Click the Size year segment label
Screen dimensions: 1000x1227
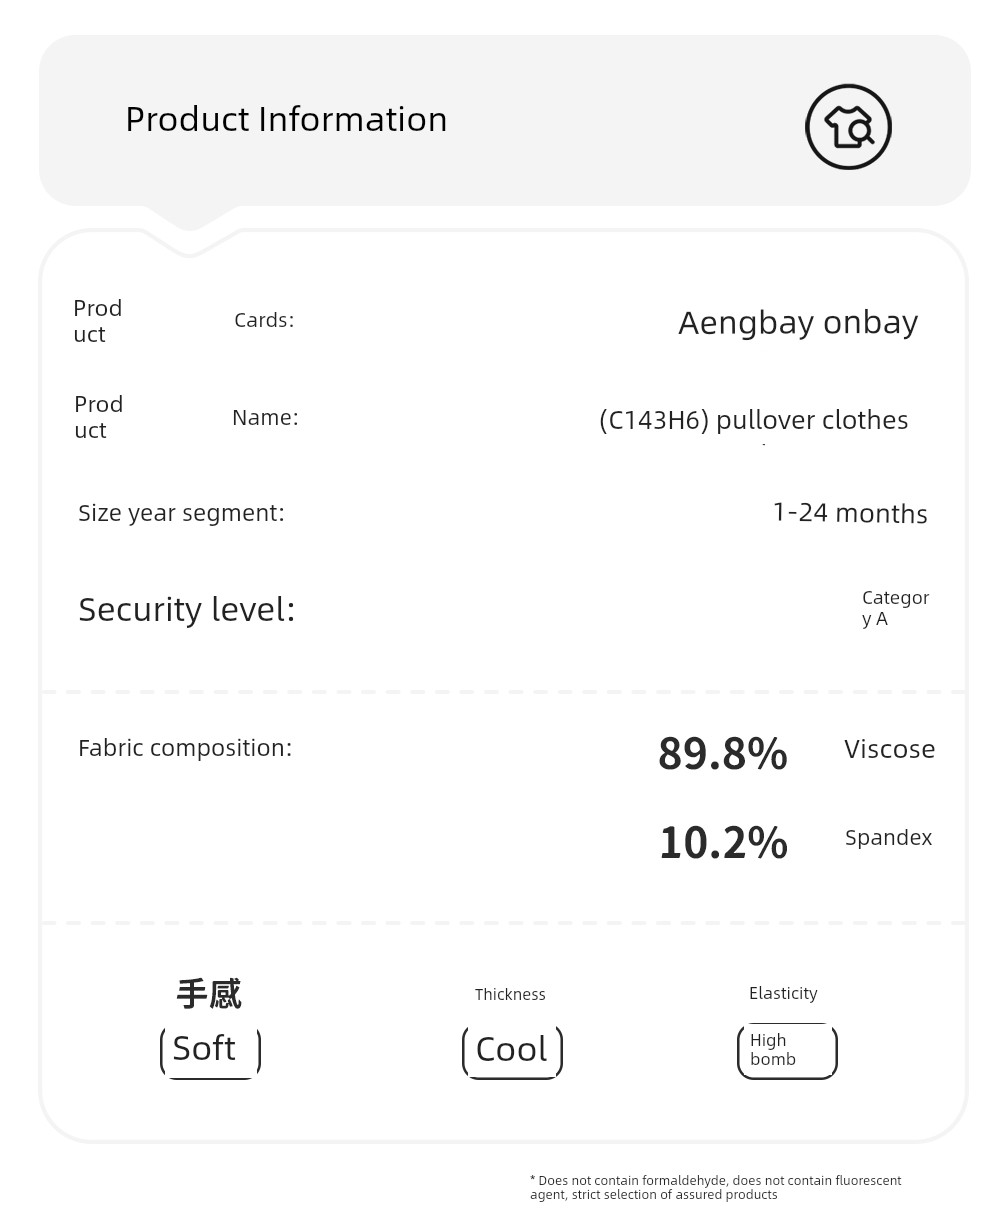point(181,513)
